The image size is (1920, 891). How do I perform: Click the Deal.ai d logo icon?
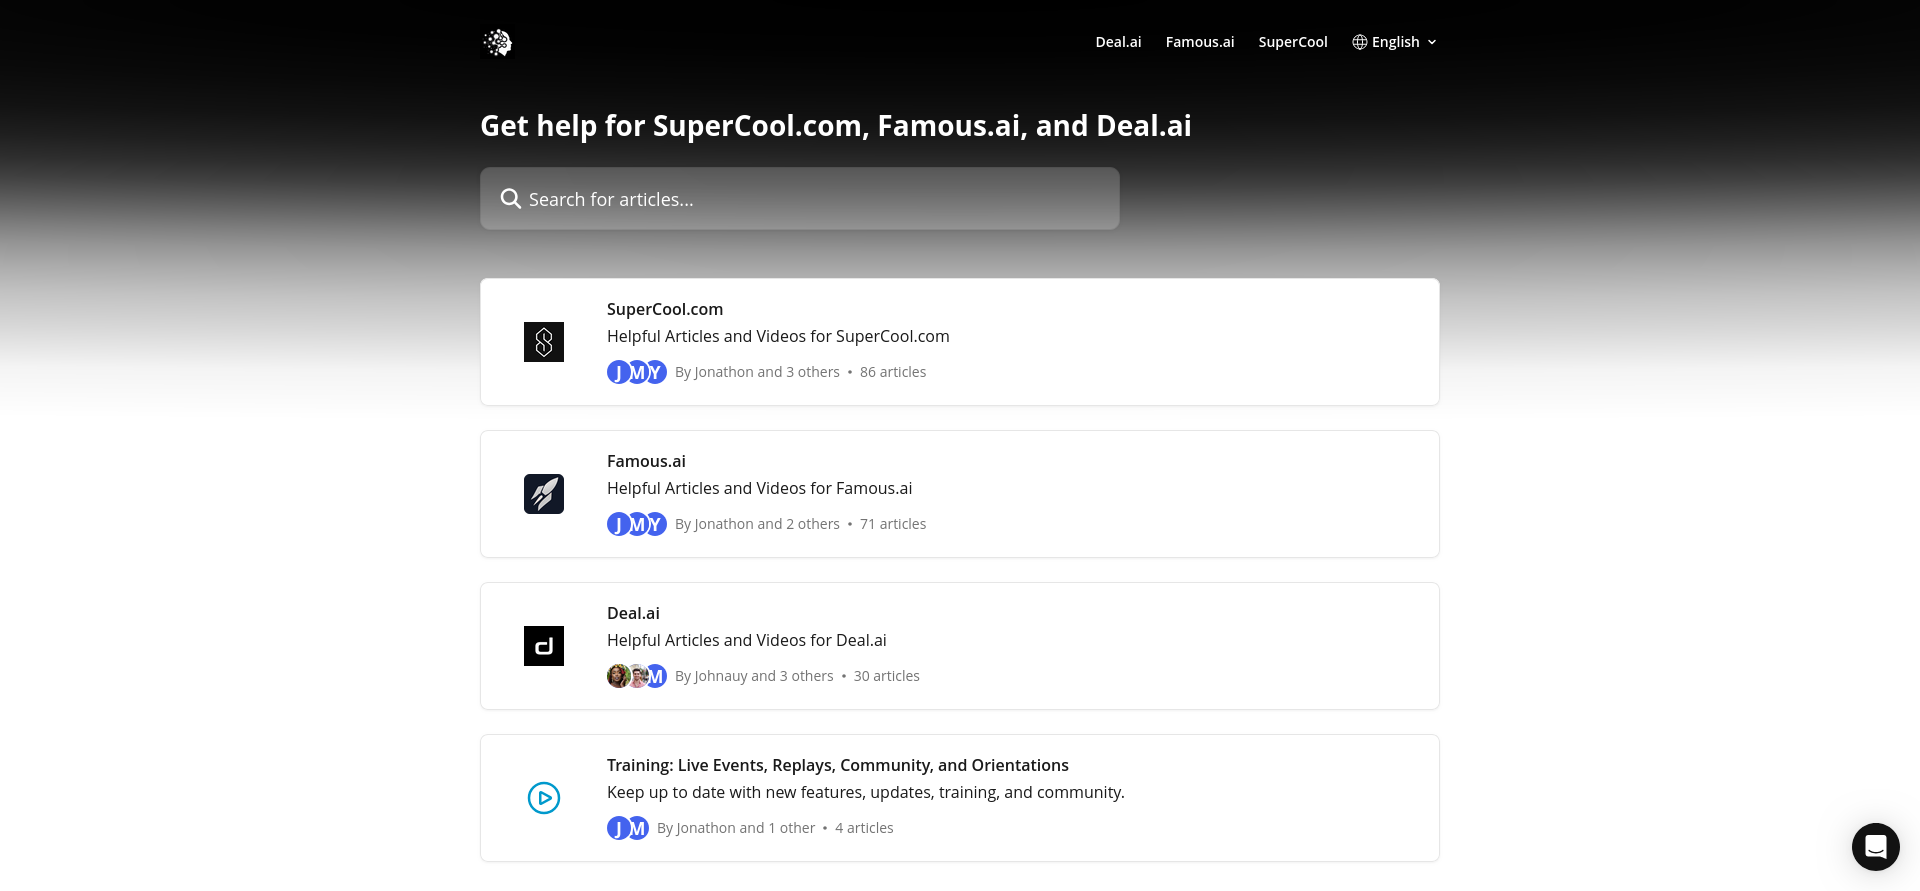click(x=544, y=646)
